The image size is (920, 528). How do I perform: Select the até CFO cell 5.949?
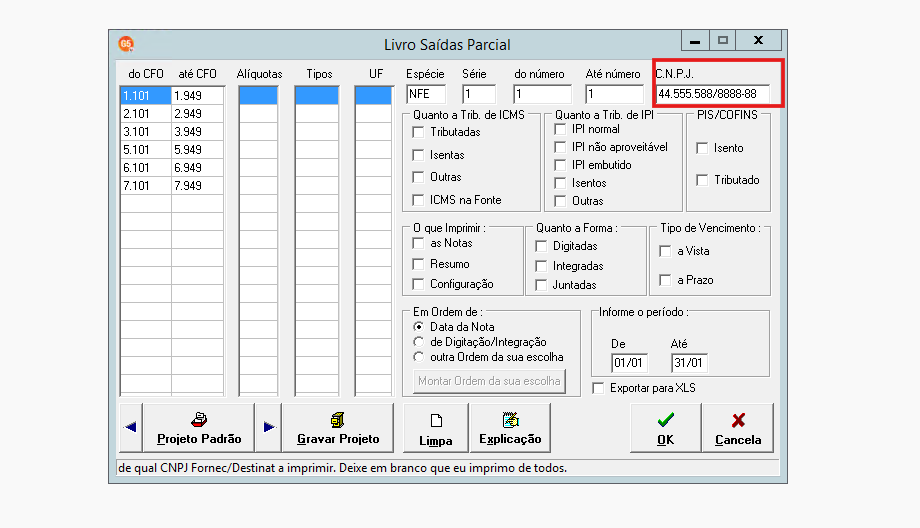pos(197,150)
